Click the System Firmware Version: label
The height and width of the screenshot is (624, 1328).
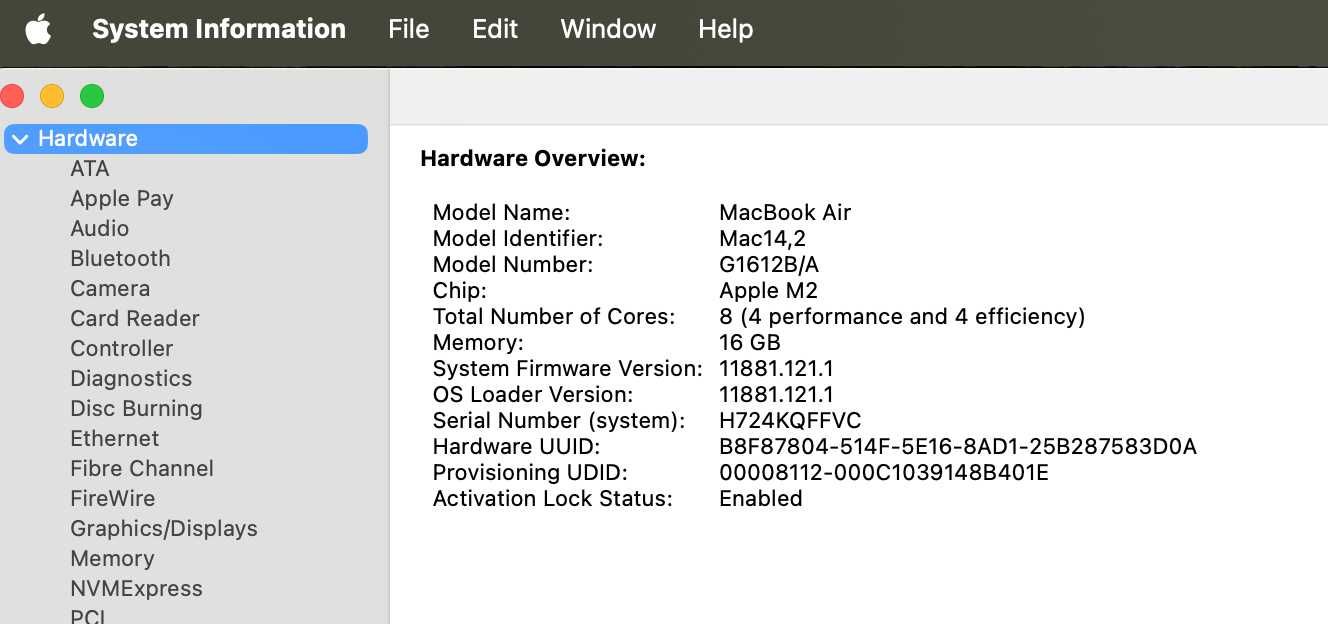click(568, 368)
